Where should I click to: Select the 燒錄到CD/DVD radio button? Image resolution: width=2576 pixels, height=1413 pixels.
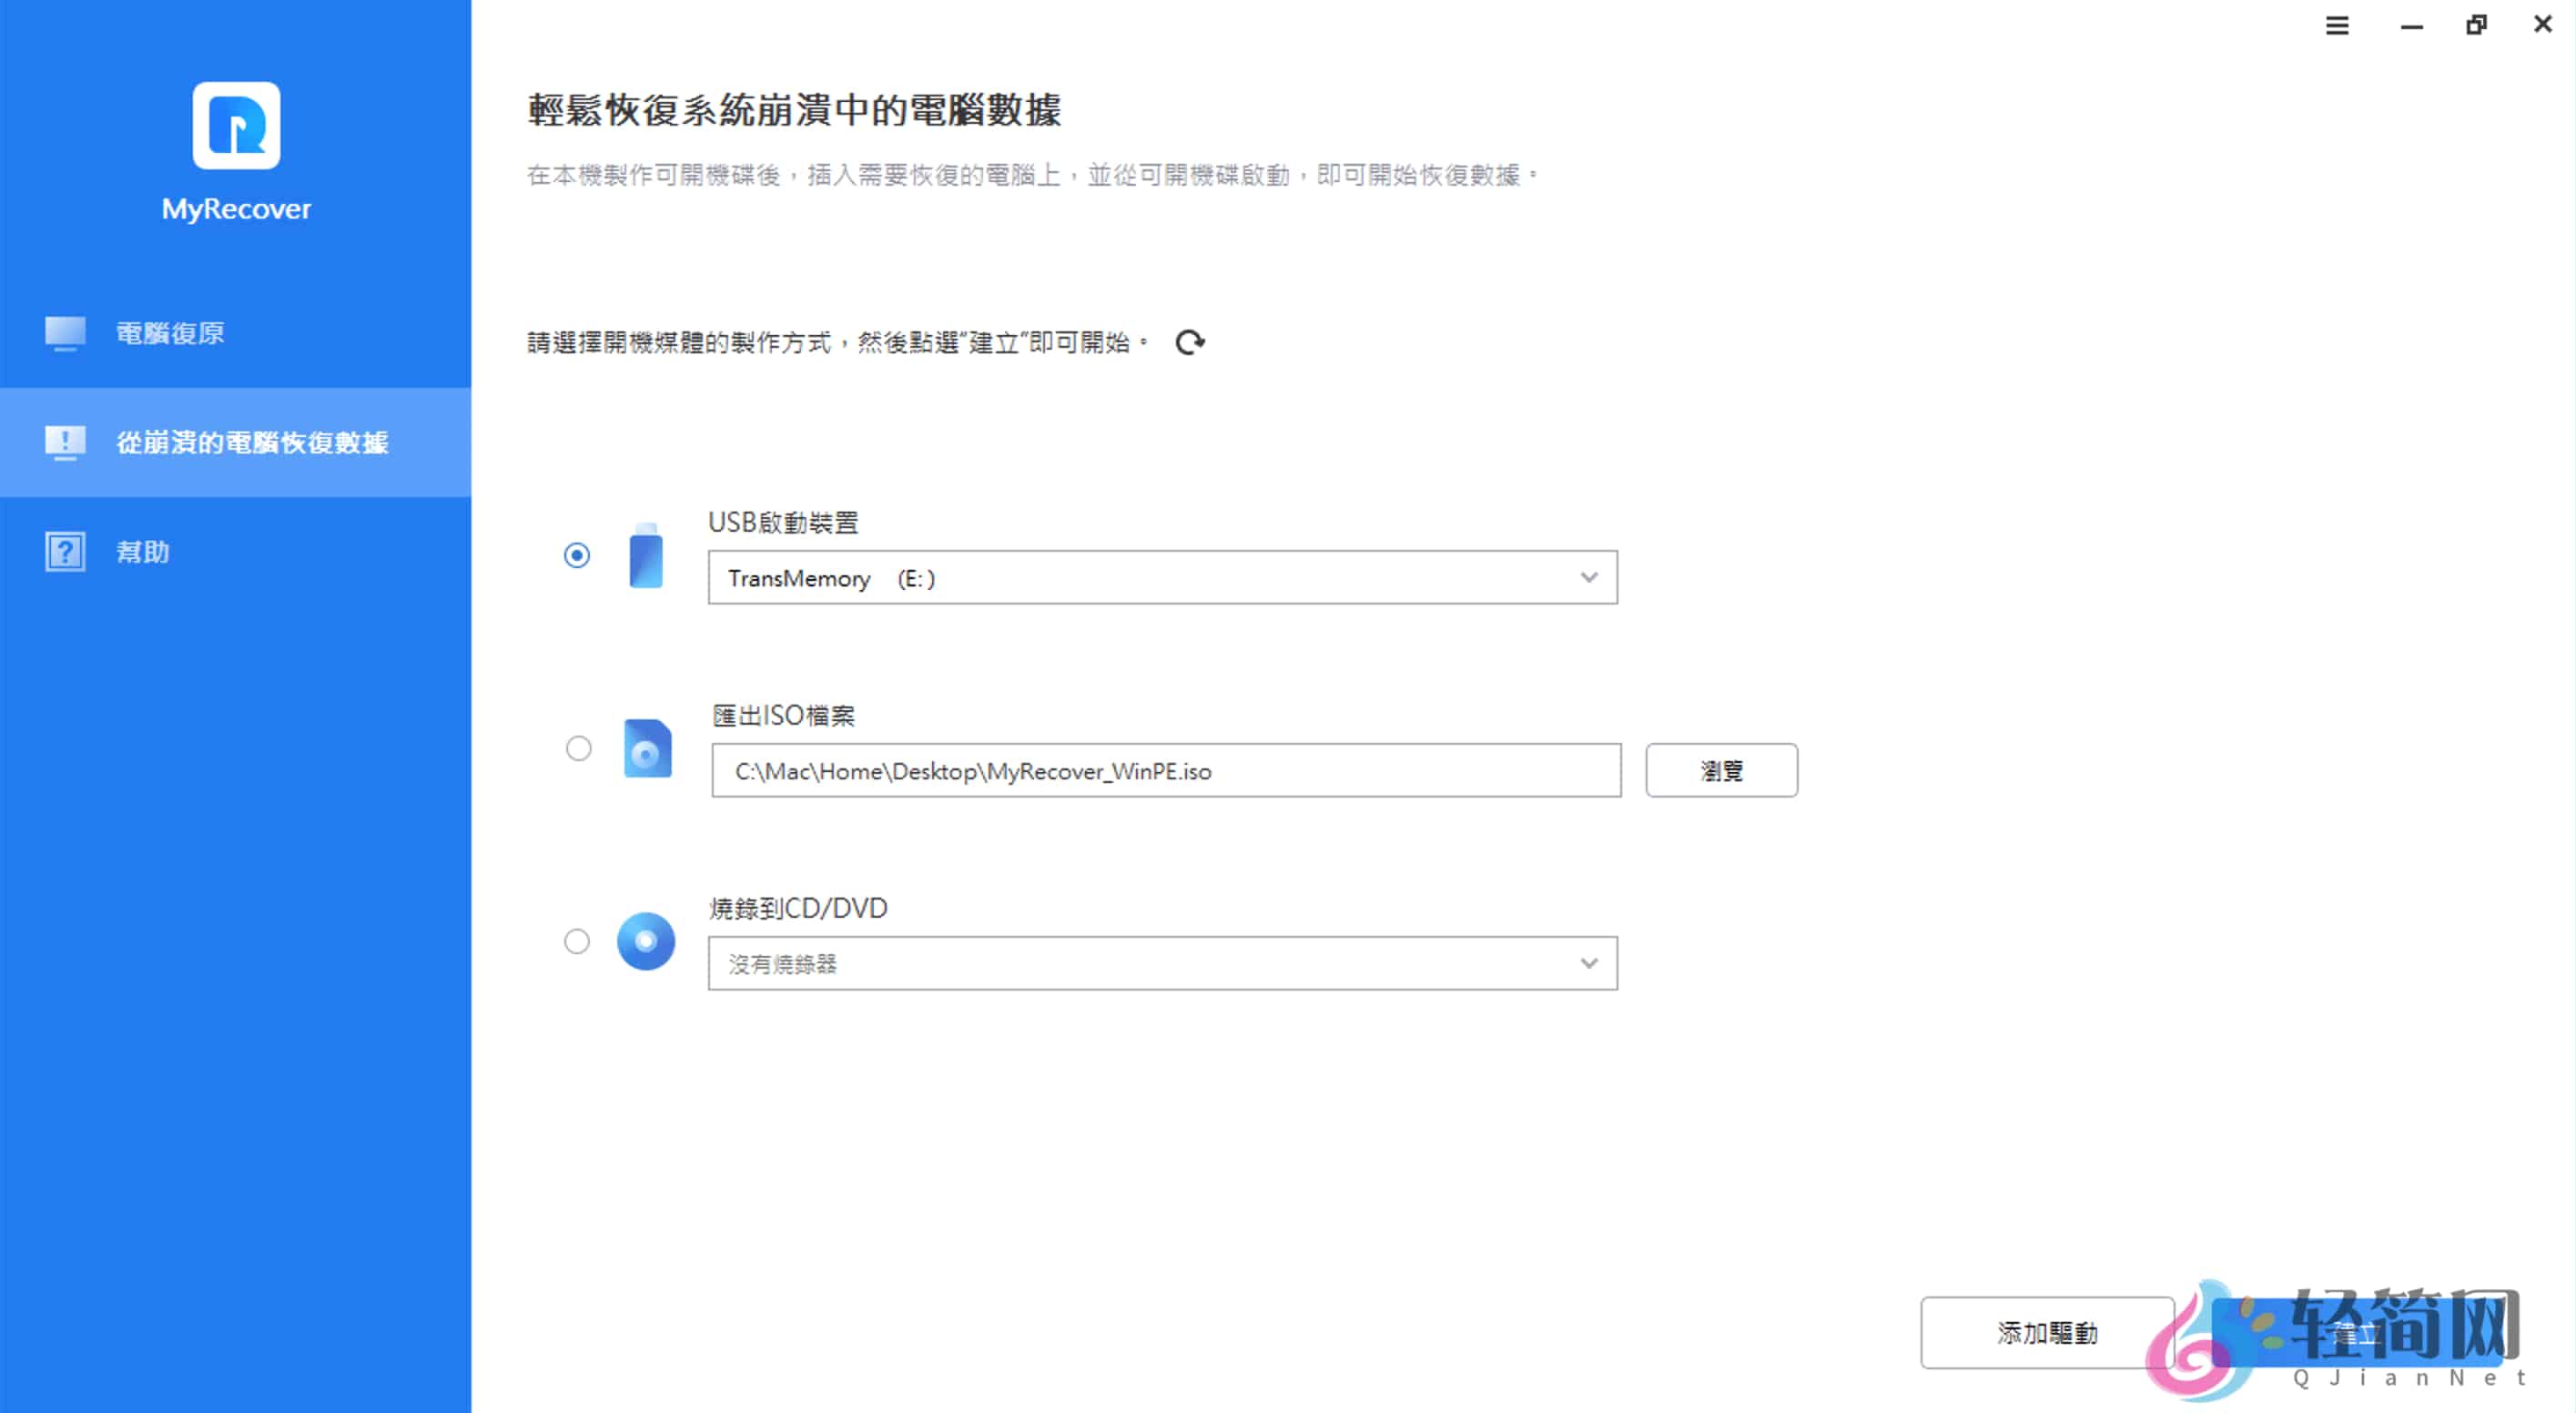pos(577,941)
